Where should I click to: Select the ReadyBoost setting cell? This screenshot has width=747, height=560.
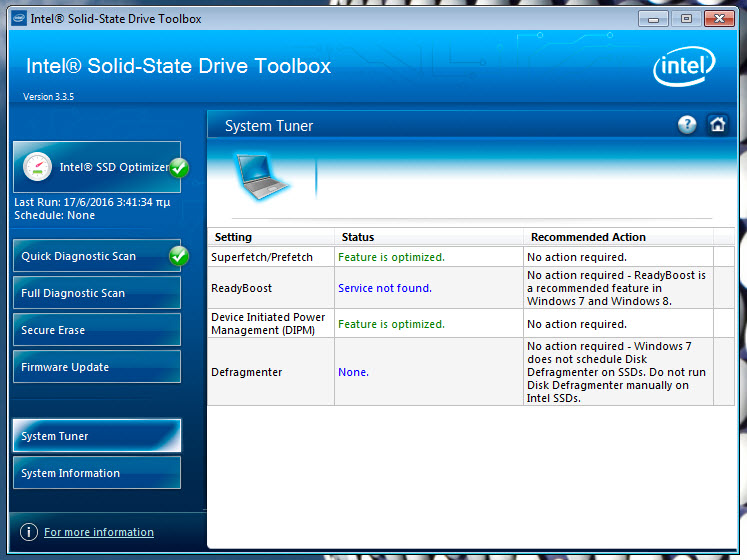tap(271, 288)
